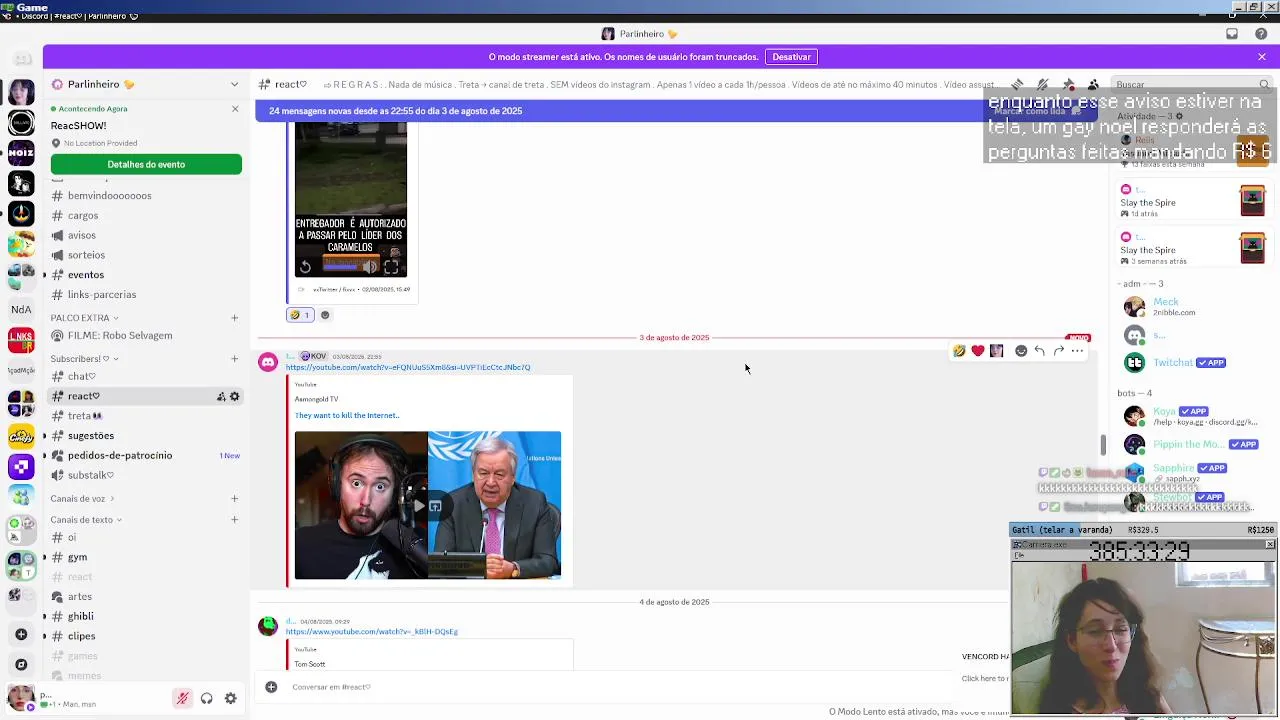Expand the Parlinheiro server menu
The width and height of the screenshot is (1280, 720).
coord(146,84)
